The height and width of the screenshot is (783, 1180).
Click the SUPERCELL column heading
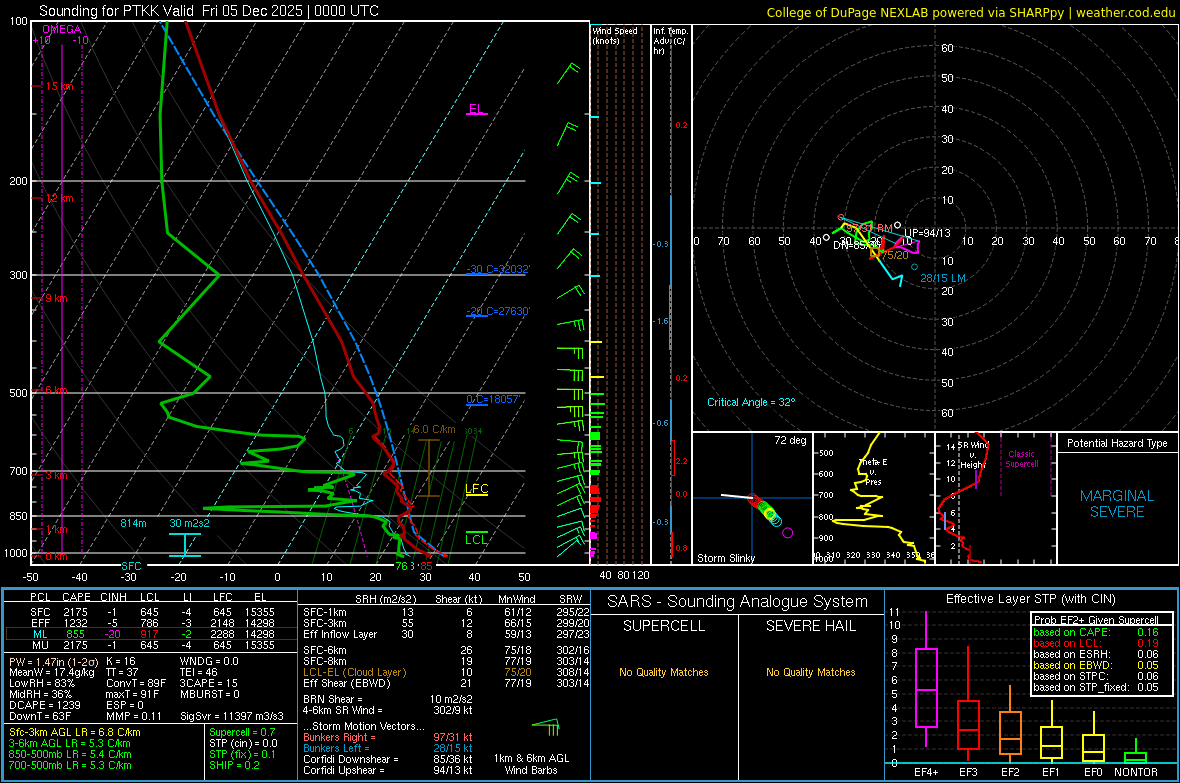tap(664, 626)
